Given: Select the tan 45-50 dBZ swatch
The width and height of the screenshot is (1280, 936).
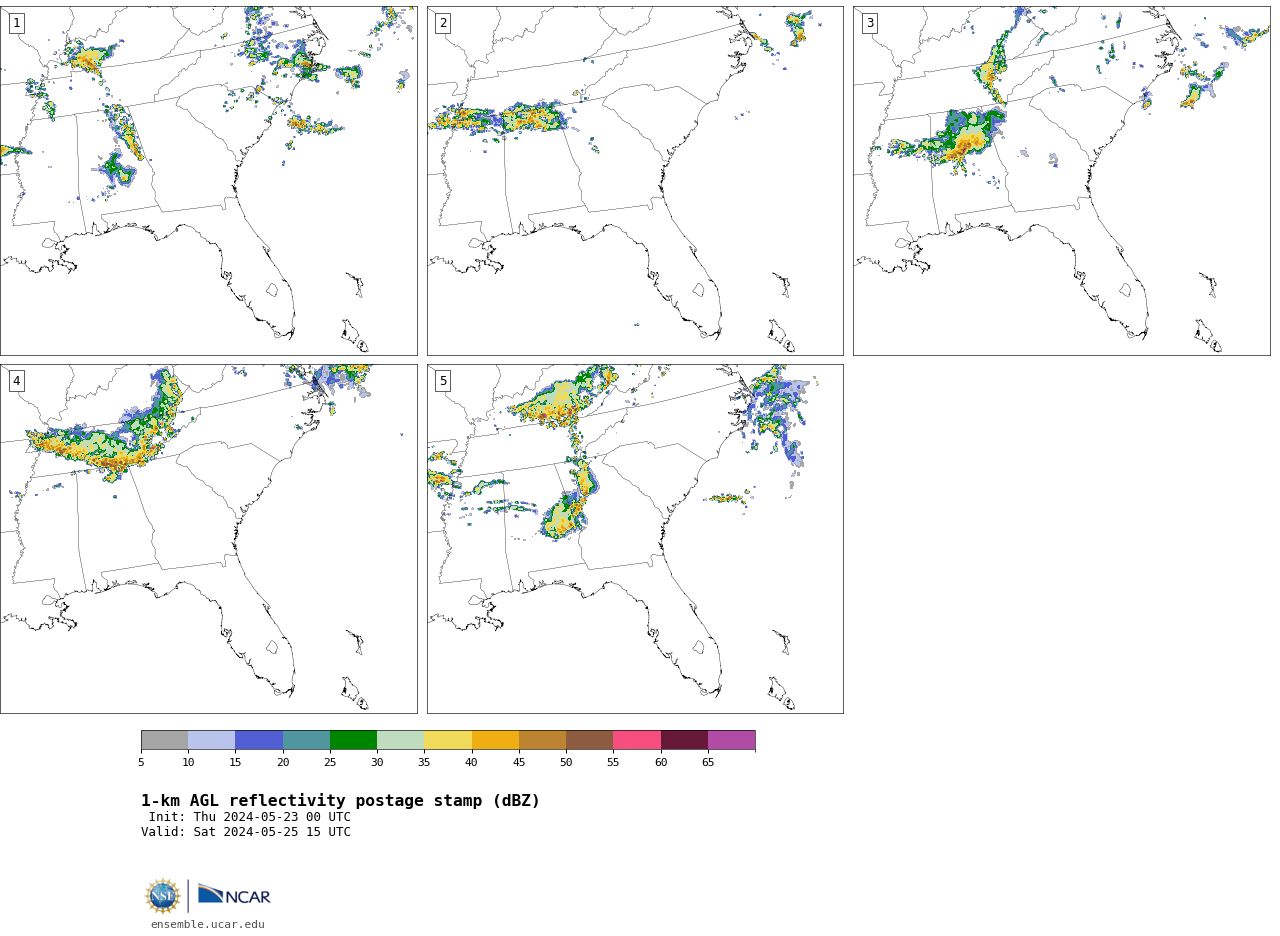Looking at the screenshot, I should click(542, 740).
